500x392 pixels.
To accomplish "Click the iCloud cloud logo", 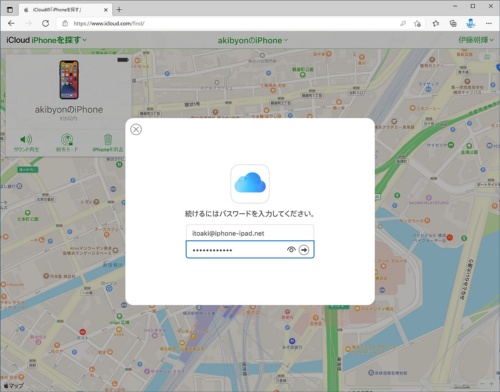I will tap(250, 183).
